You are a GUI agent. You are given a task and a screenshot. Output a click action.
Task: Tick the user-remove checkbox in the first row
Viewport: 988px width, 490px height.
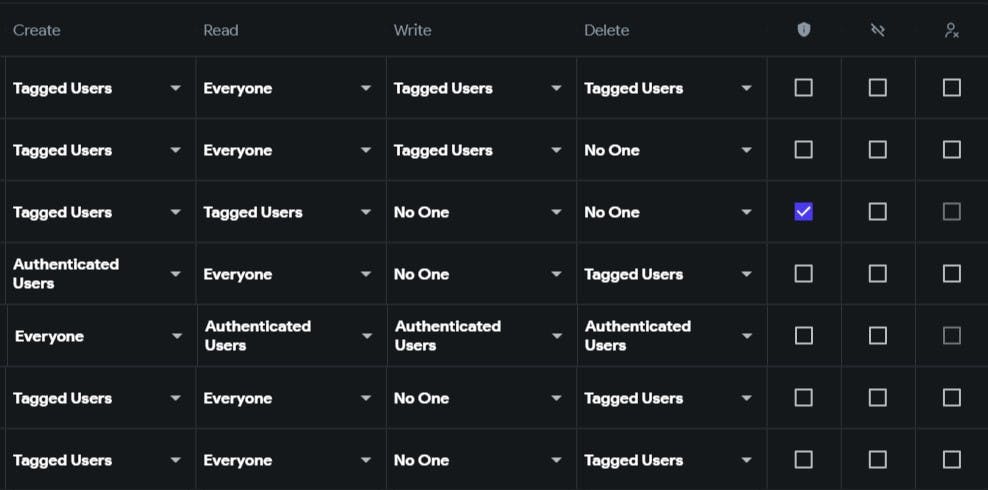(951, 88)
